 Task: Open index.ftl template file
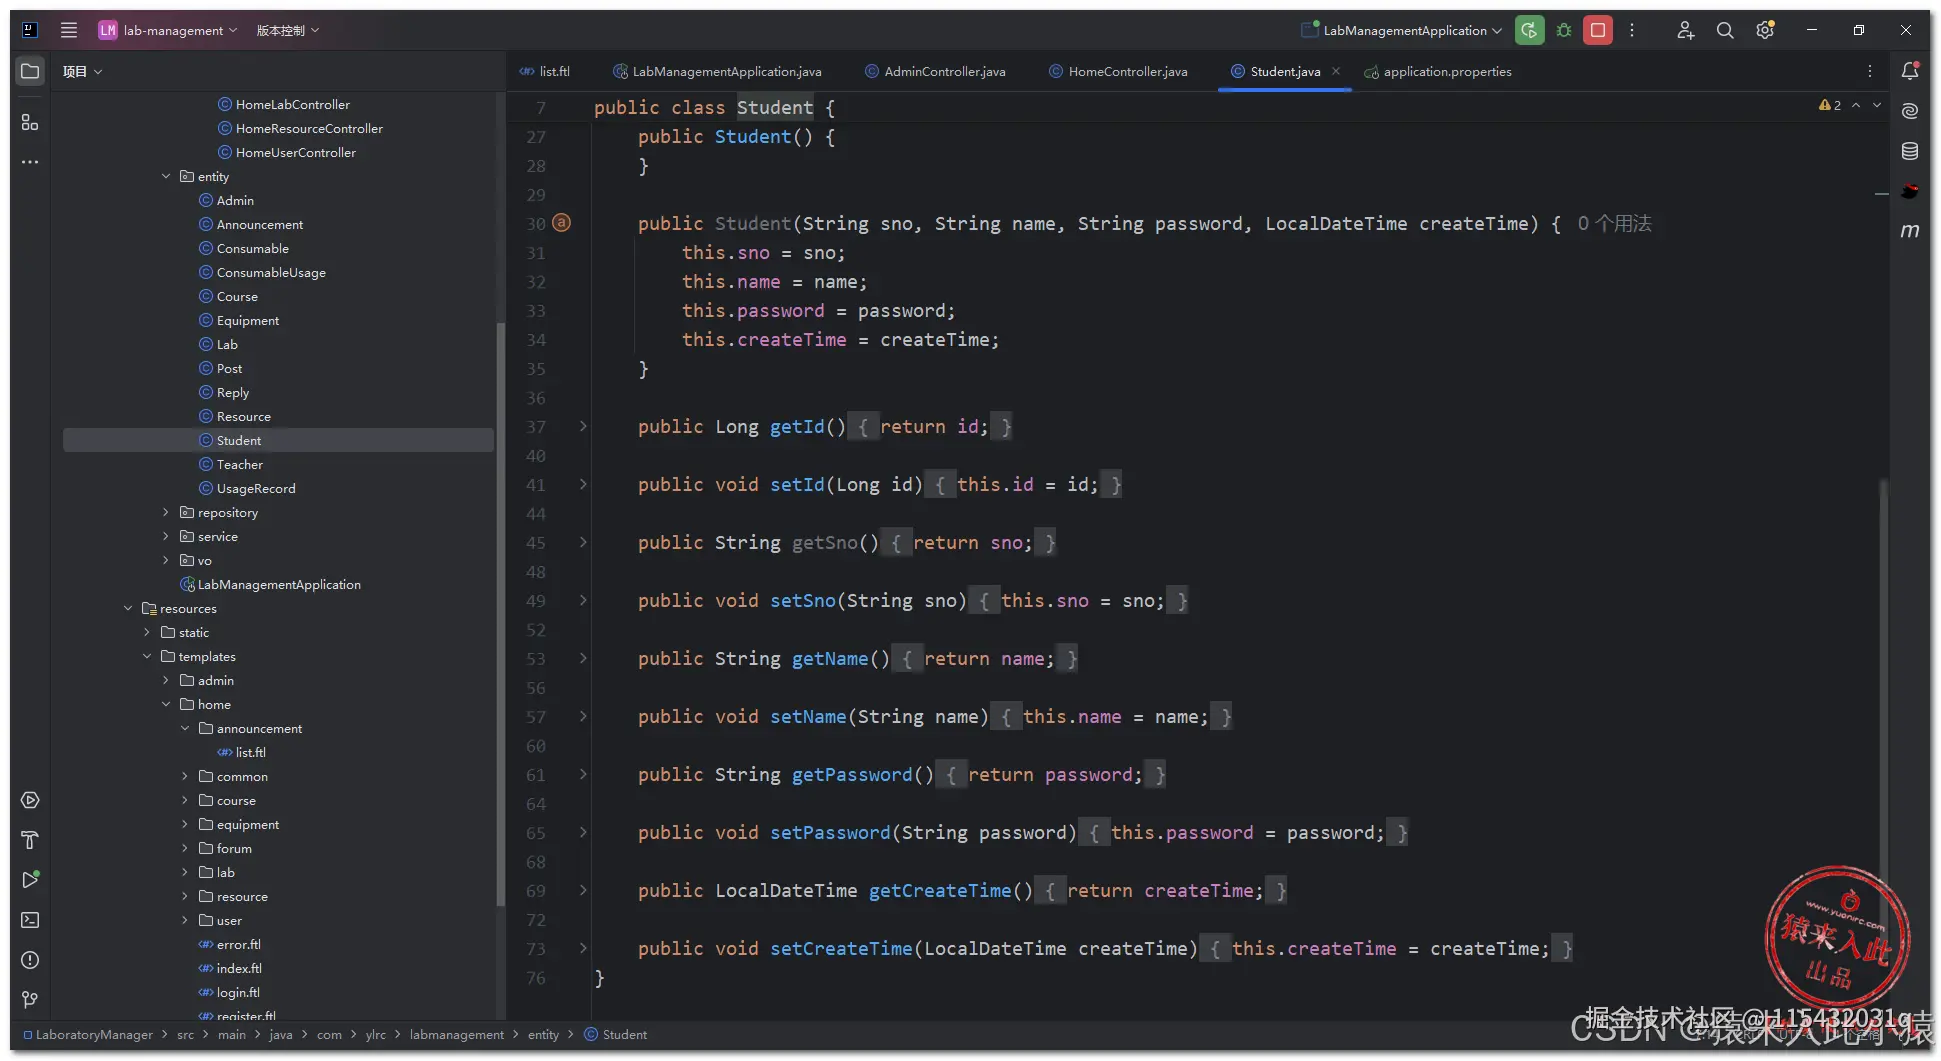[x=239, y=968]
